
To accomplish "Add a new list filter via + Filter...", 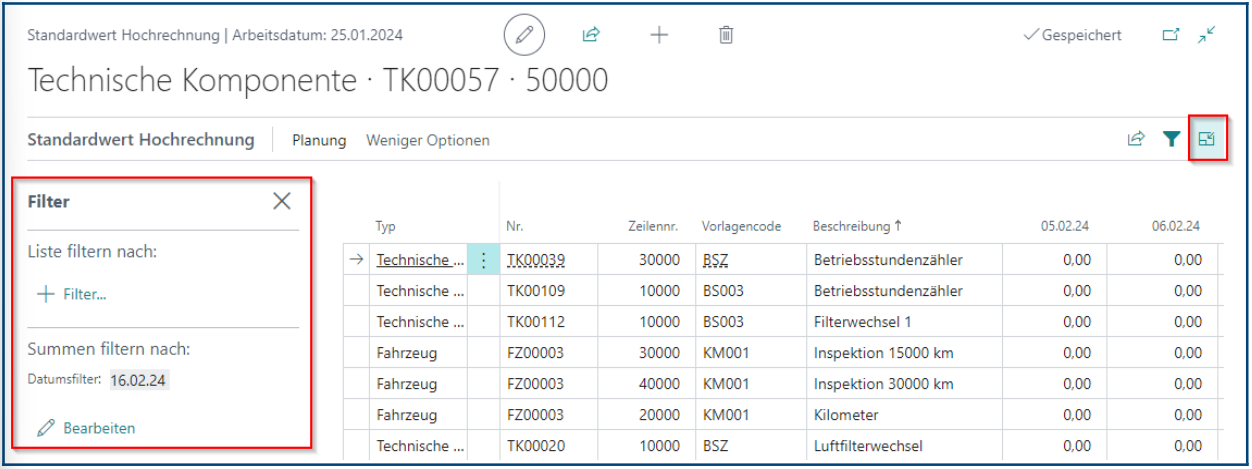I will (71, 295).
